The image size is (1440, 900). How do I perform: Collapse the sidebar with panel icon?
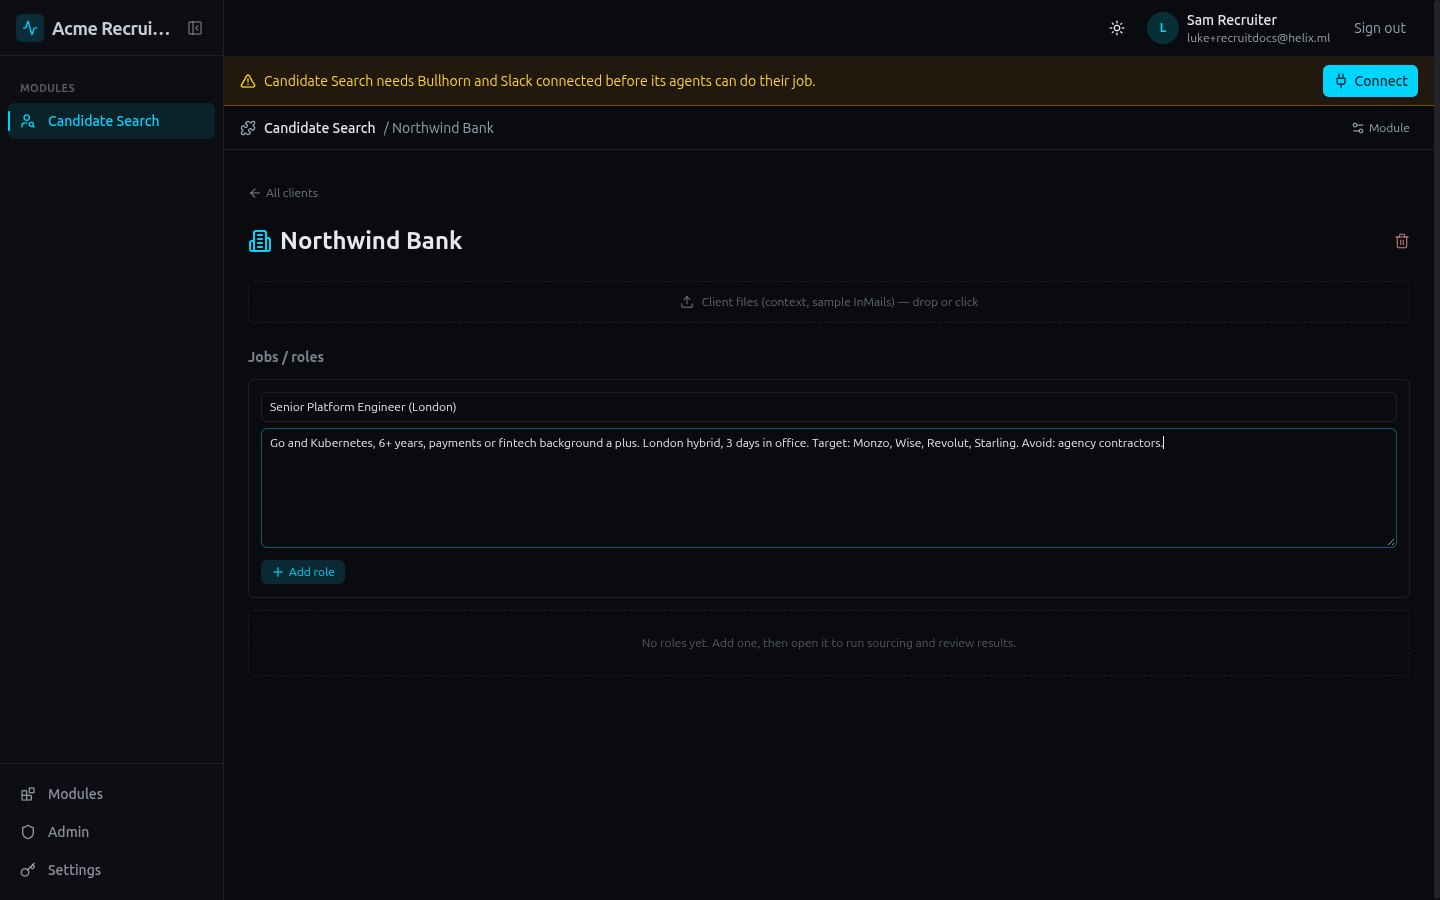195,28
